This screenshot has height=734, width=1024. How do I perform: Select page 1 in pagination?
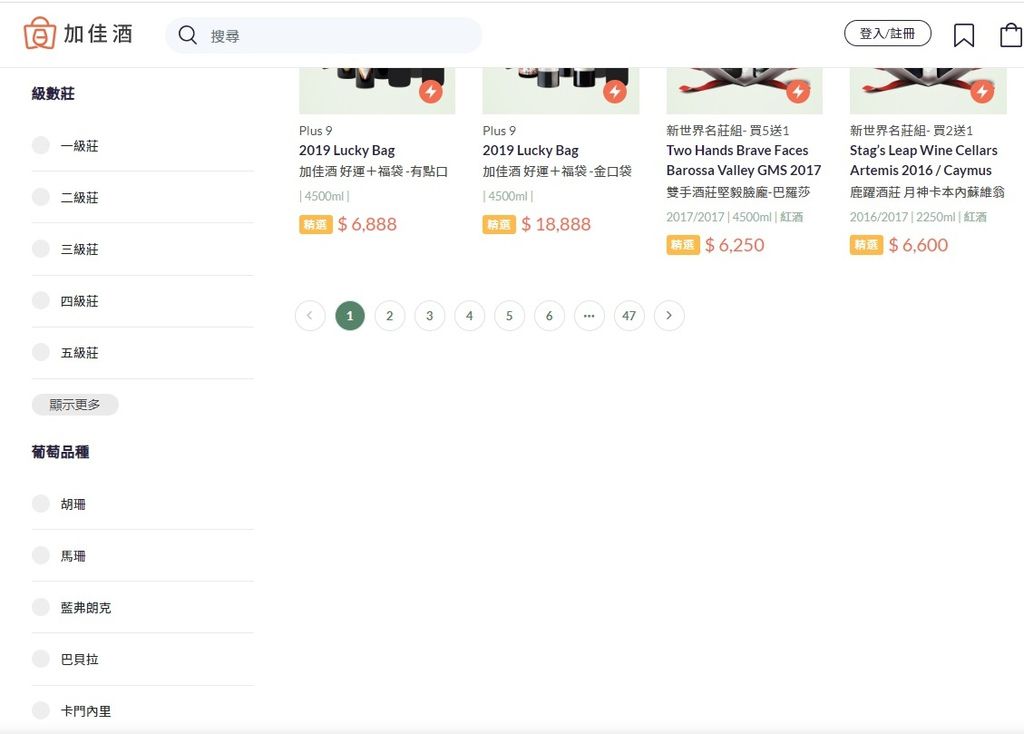(350, 316)
